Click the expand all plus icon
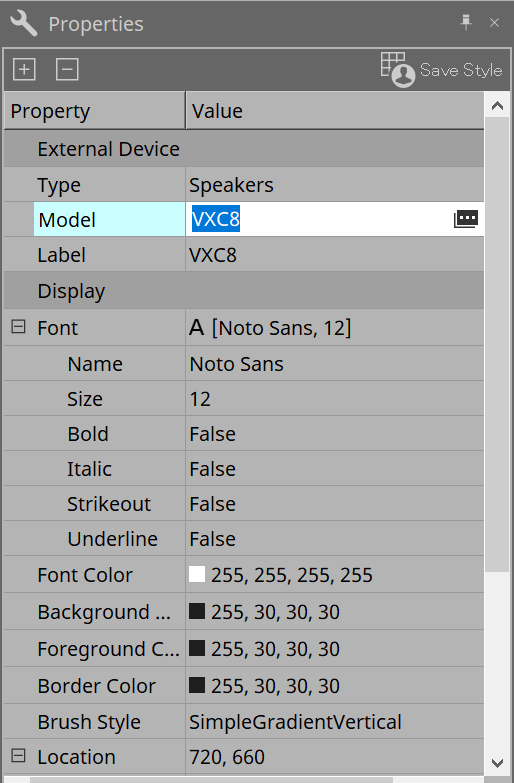514x783 pixels. click(x=24, y=69)
